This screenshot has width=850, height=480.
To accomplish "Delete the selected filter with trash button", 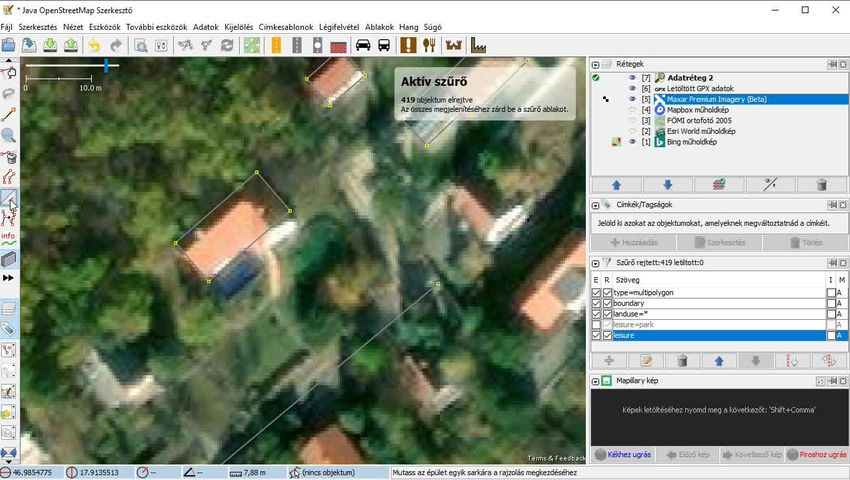I will pyautogui.click(x=682, y=361).
